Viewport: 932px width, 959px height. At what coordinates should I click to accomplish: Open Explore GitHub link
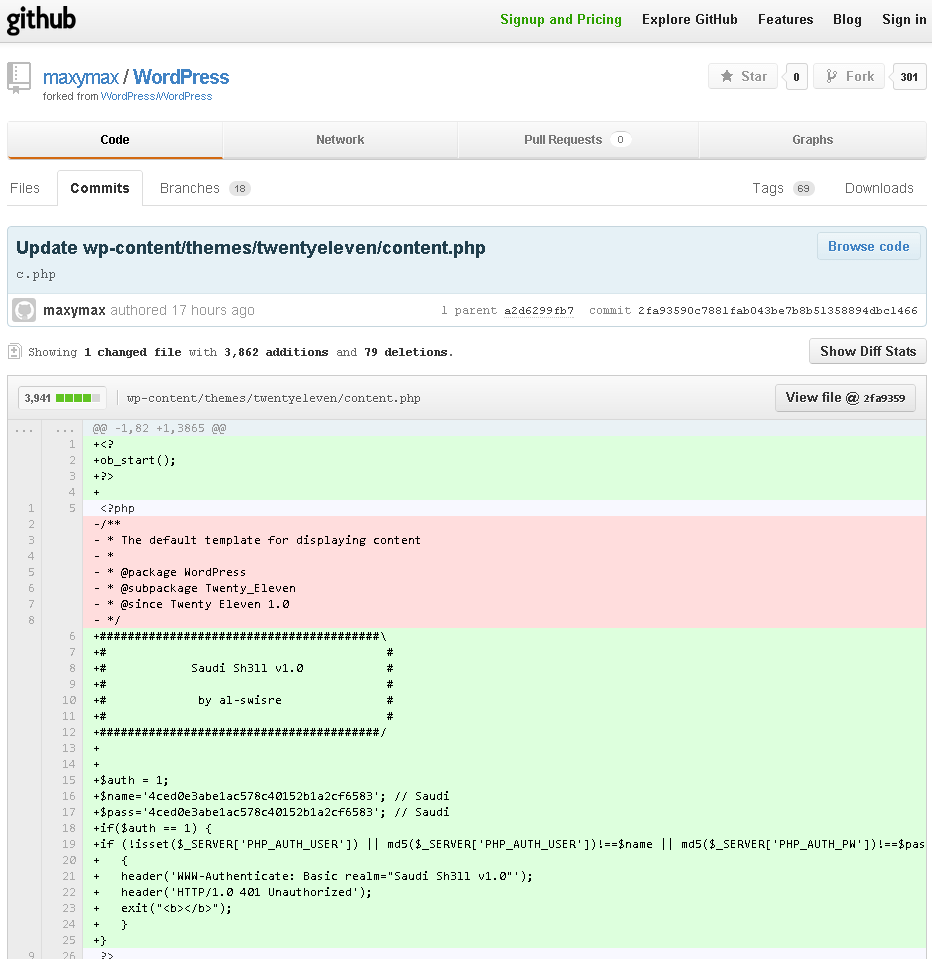[689, 20]
